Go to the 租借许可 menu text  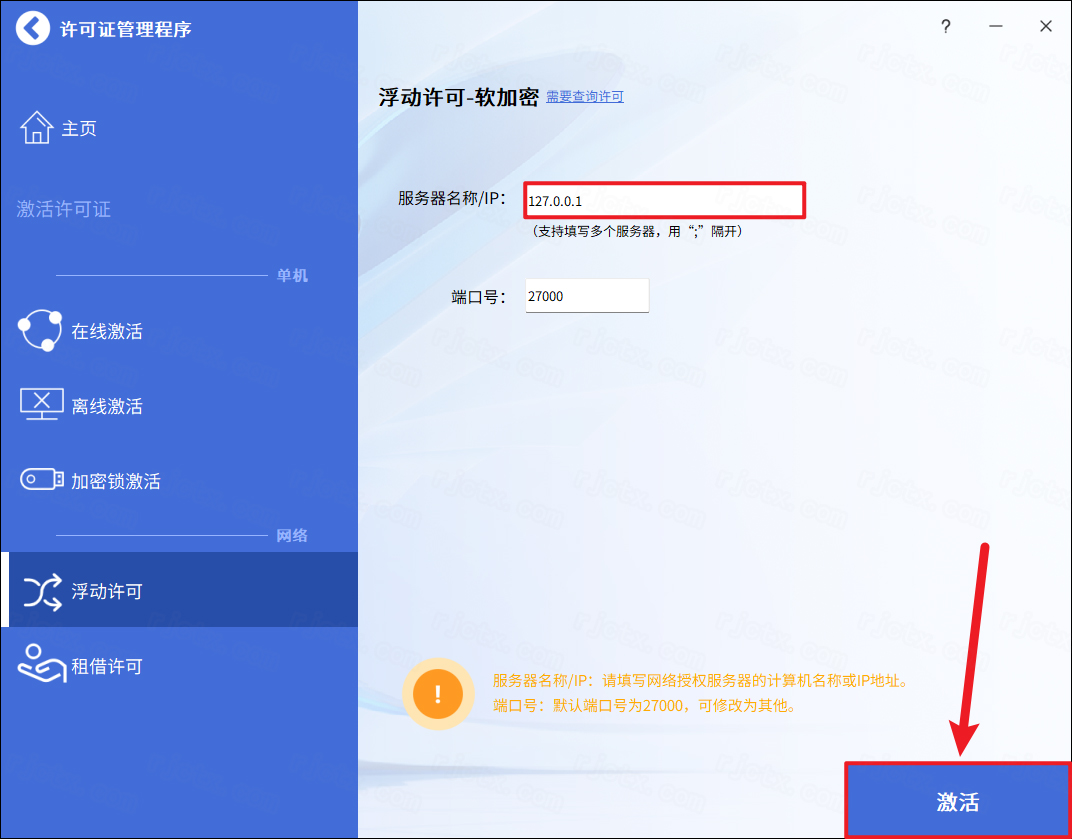[107, 667]
